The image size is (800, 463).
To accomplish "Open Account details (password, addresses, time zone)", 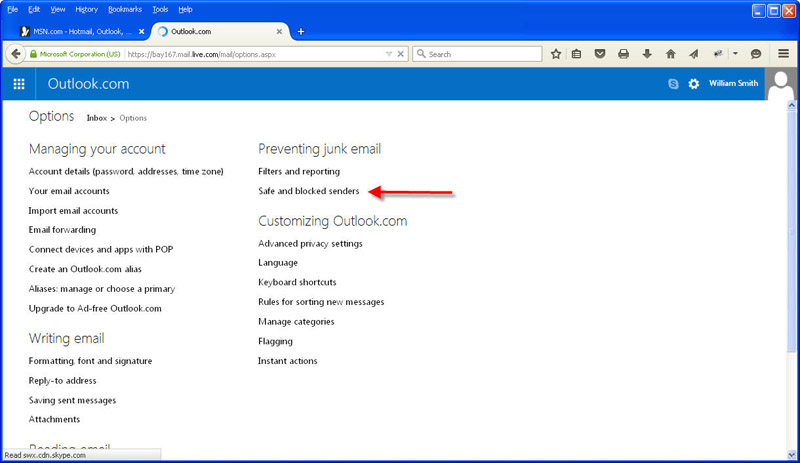I will tap(126, 172).
